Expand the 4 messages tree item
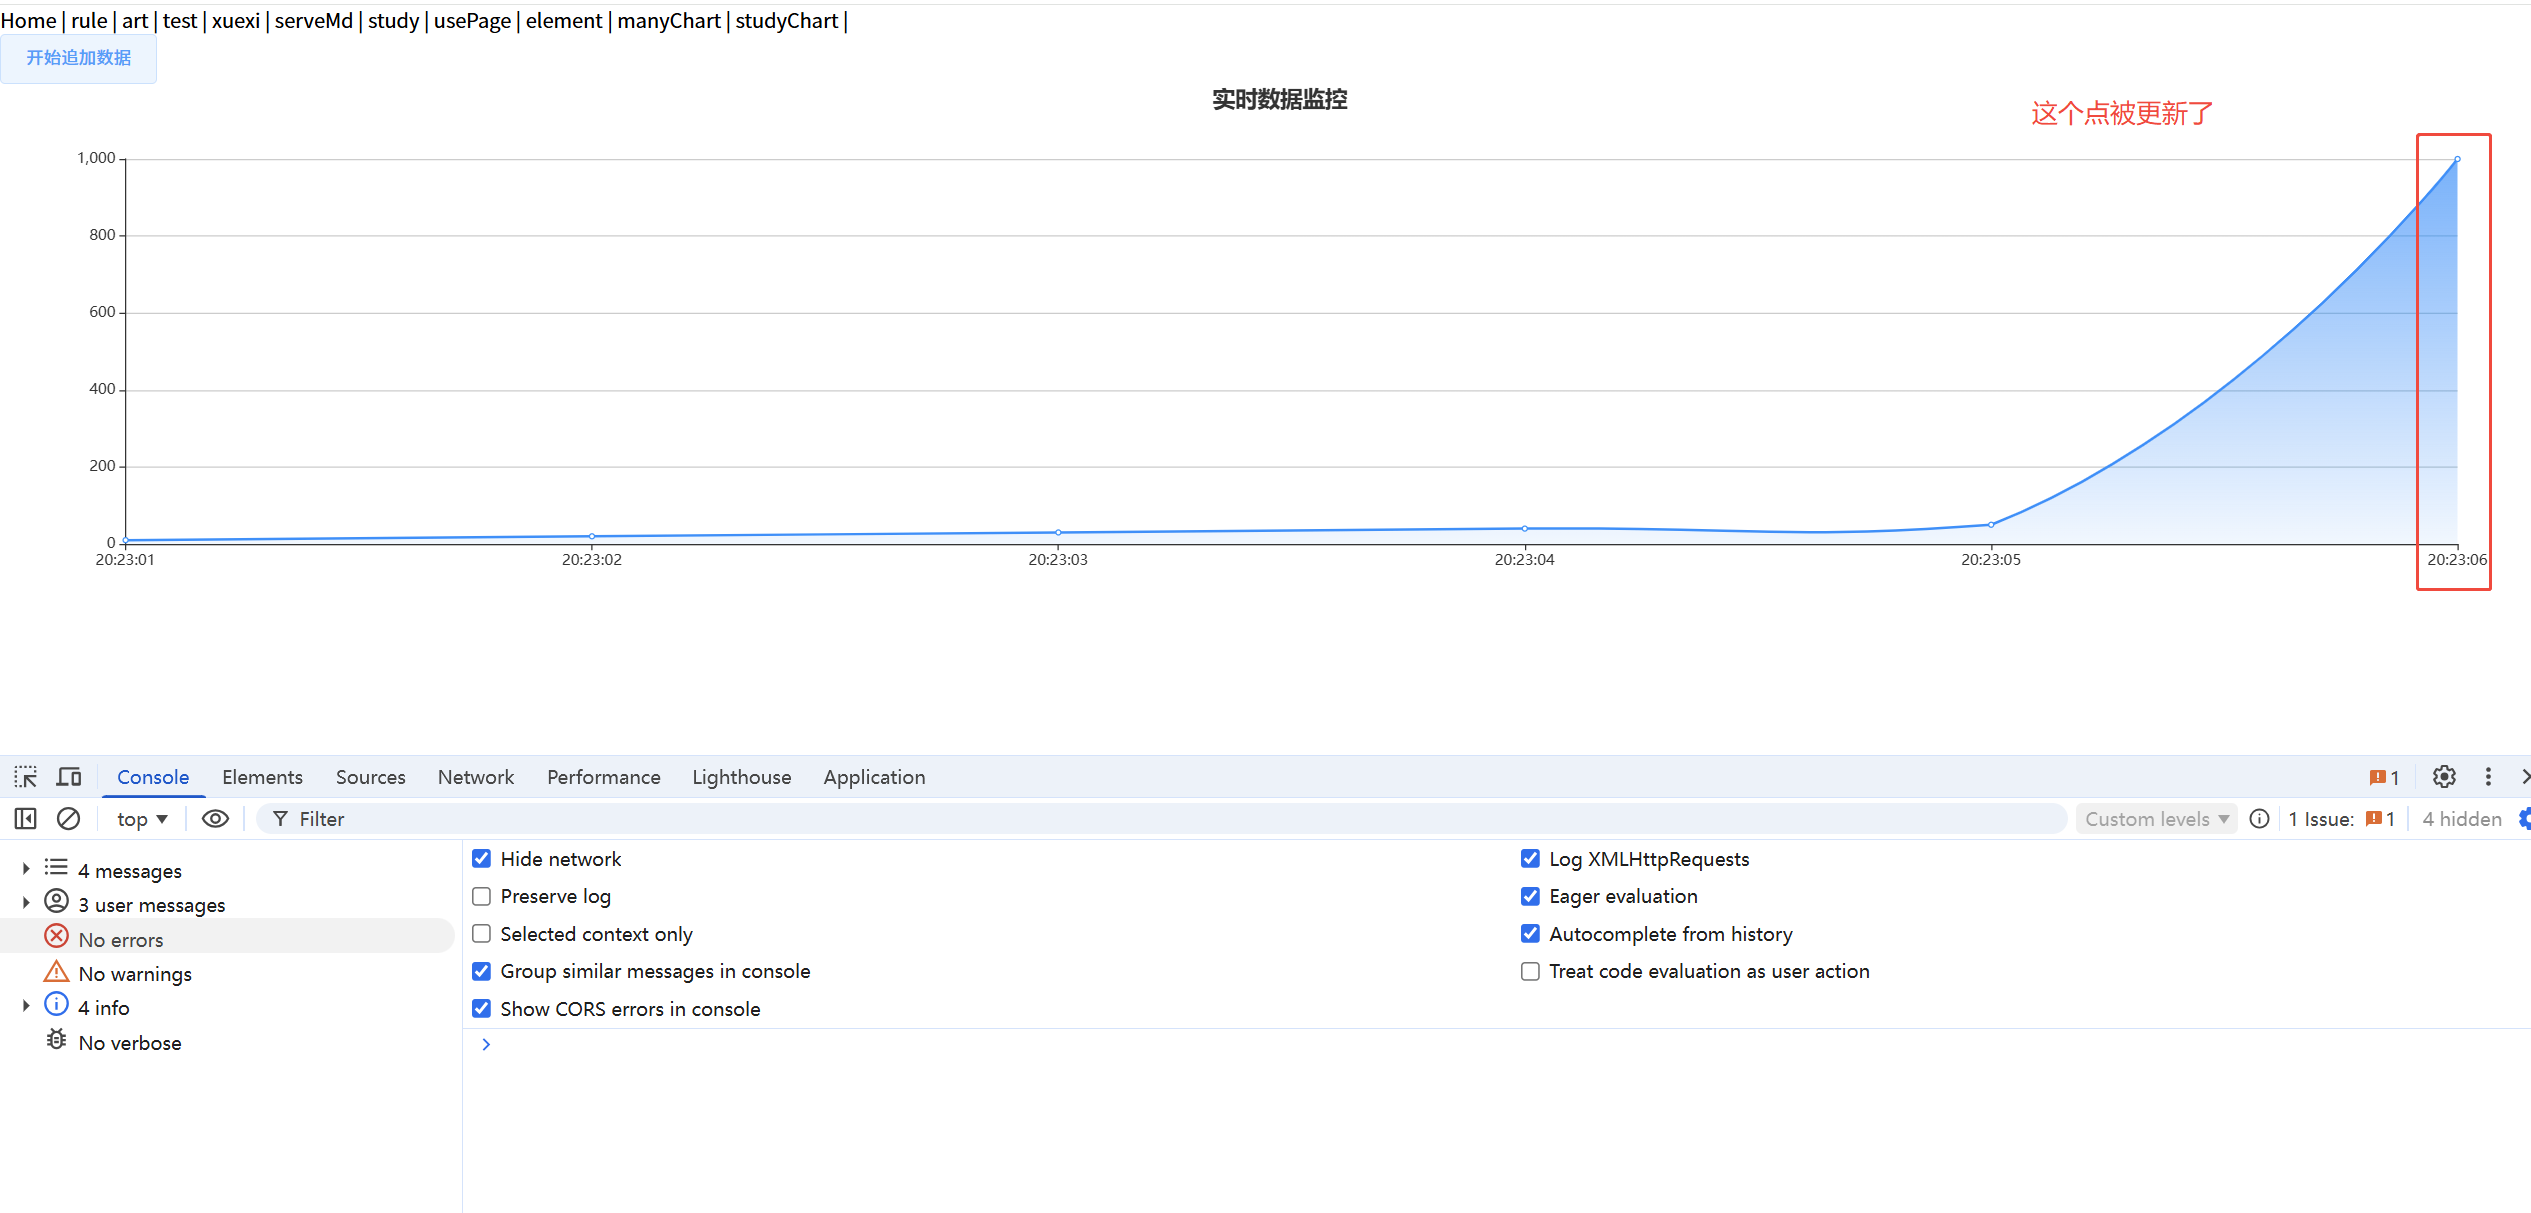 26,870
